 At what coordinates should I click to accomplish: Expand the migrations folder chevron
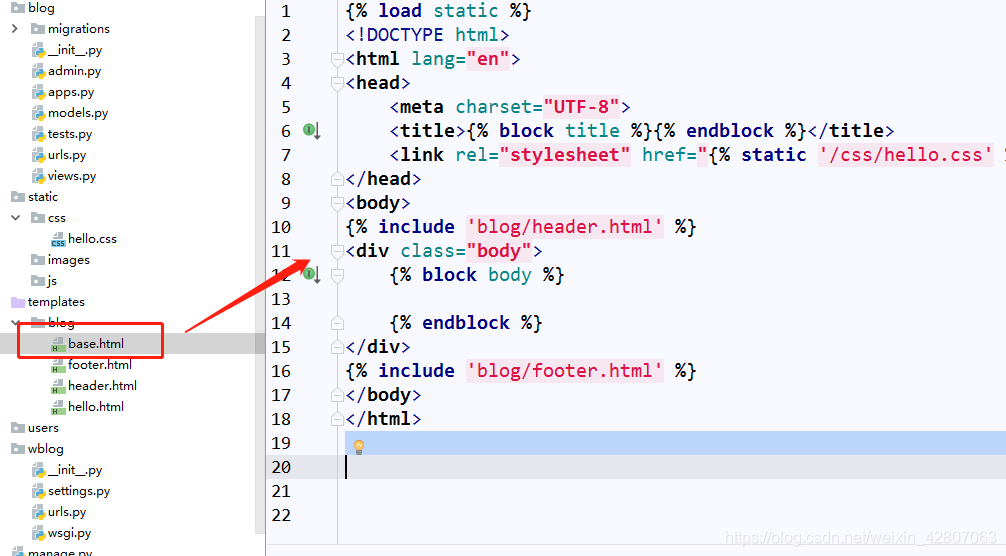[15, 29]
